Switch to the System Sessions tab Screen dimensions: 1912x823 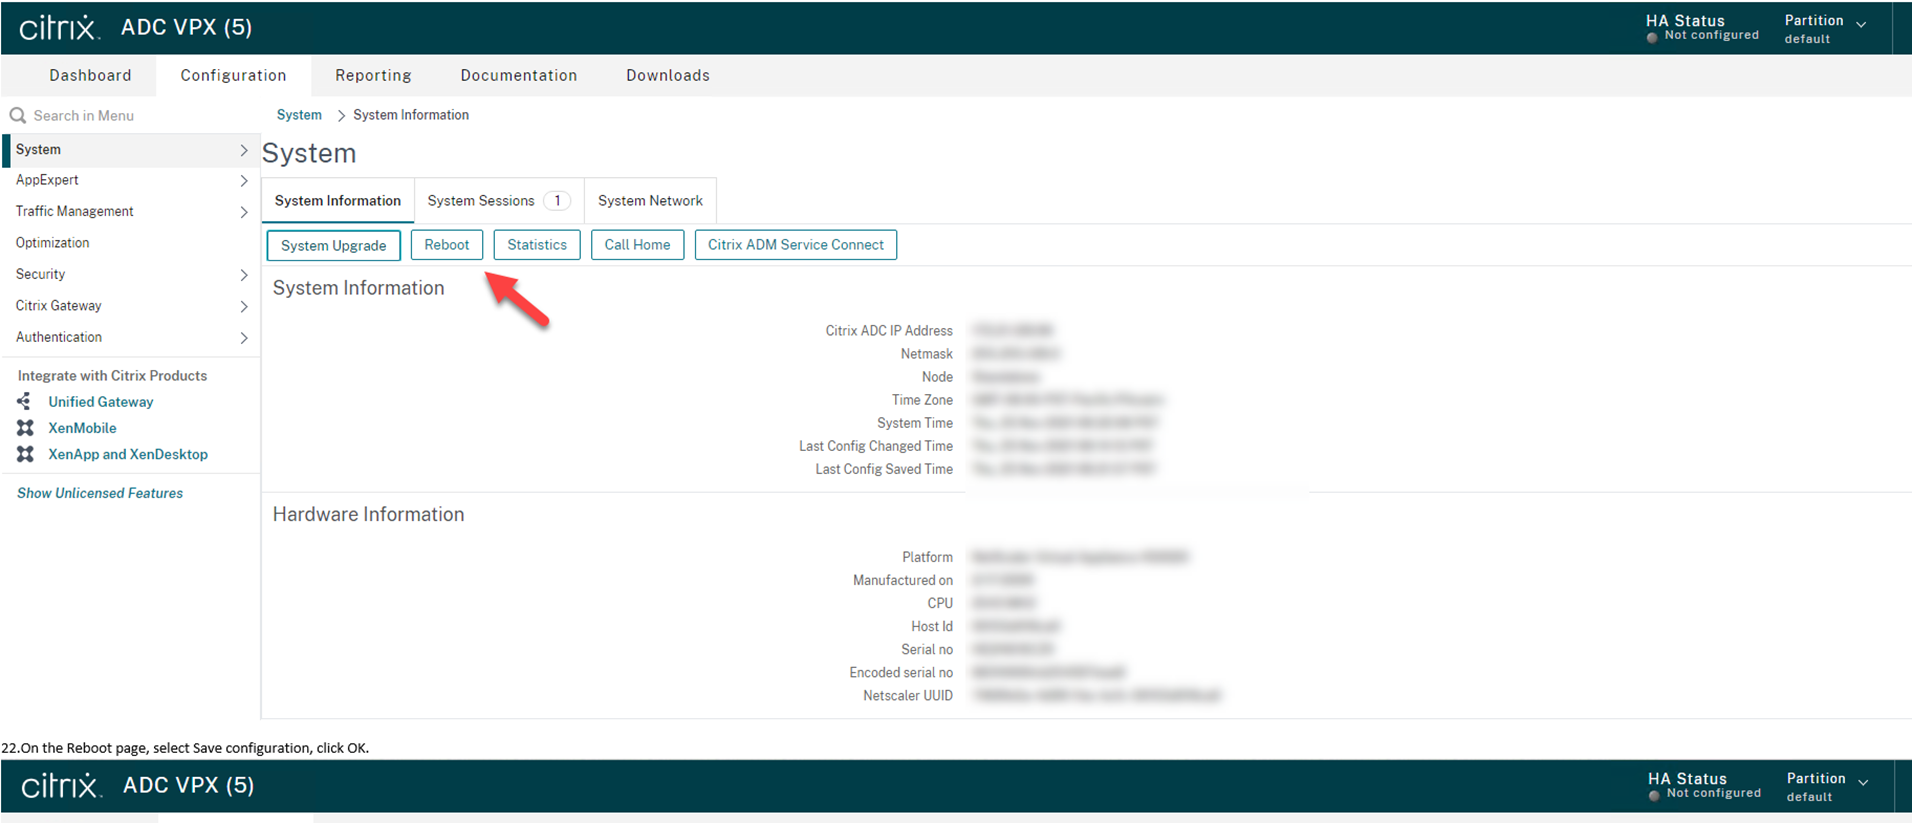pyautogui.click(x=499, y=201)
